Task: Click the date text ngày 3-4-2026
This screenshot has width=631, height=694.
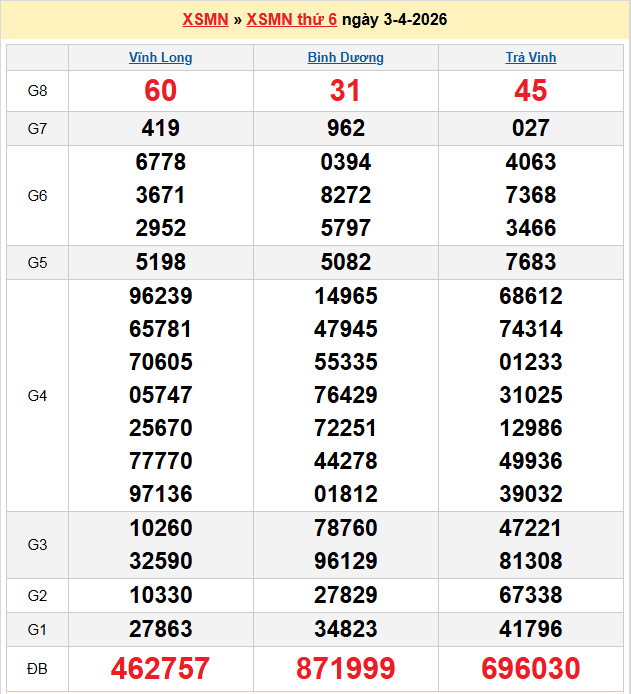Action: tap(394, 20)
